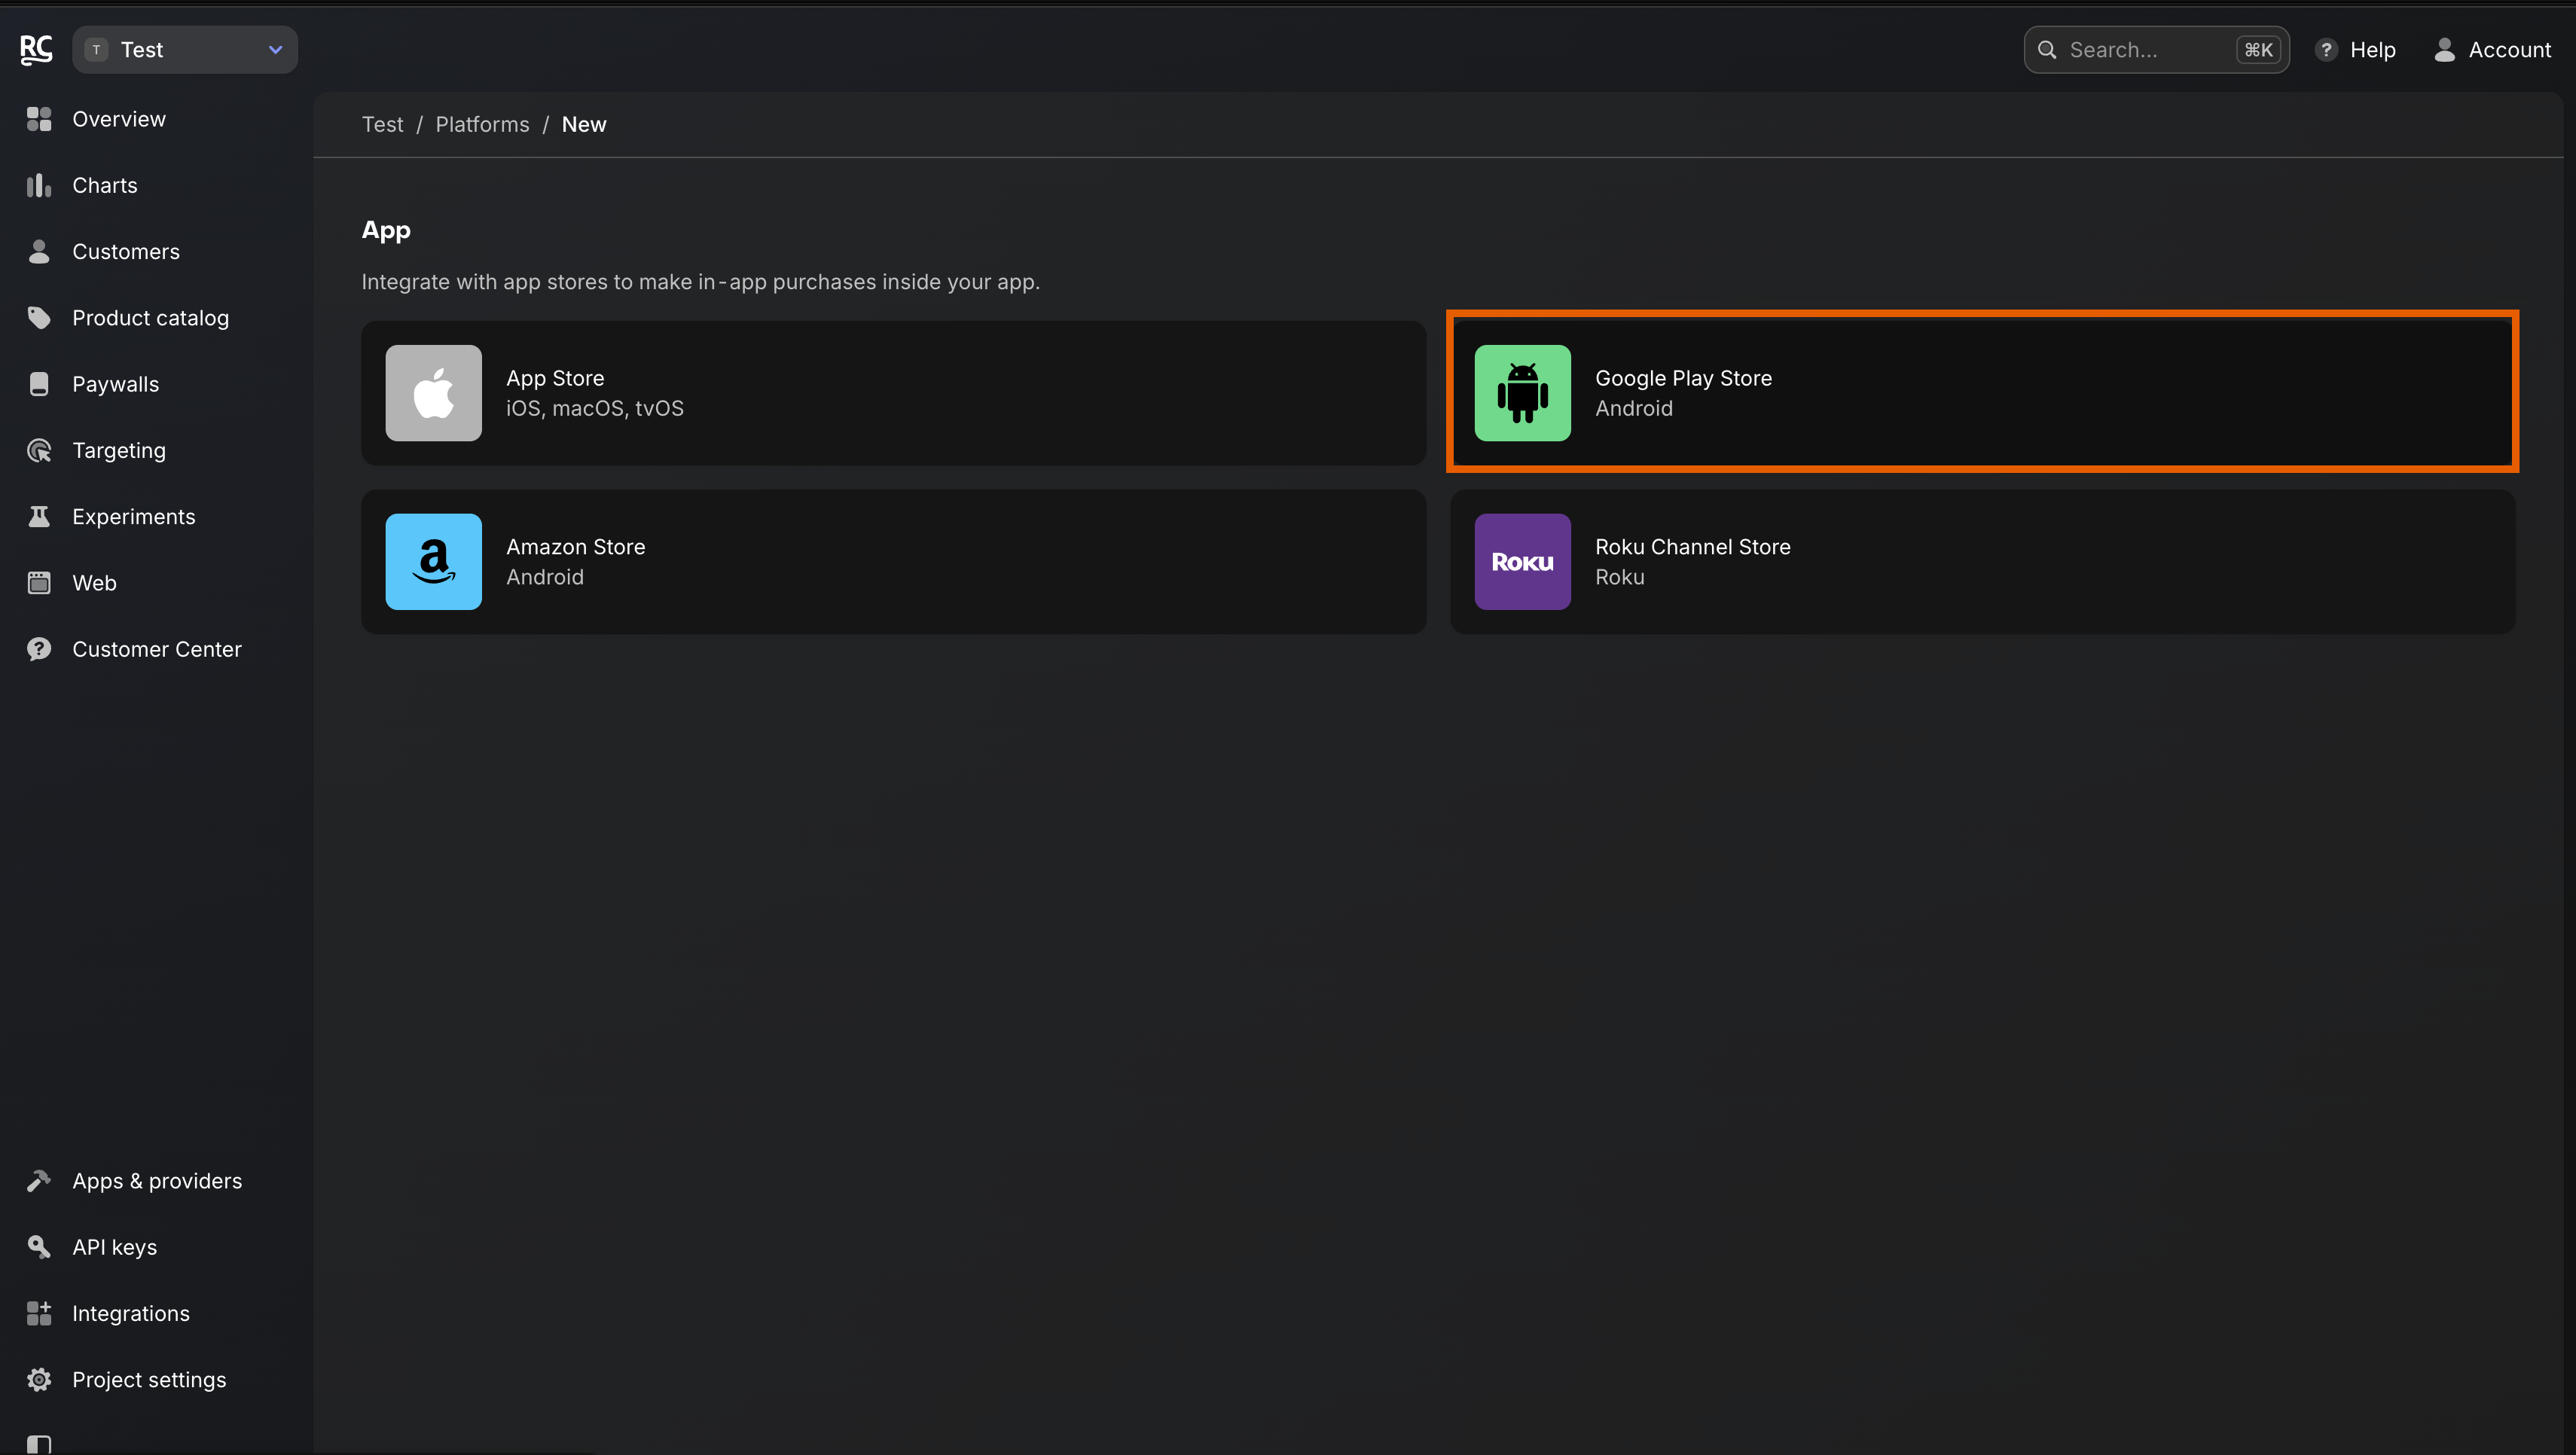This screenshot has height=1455, width=2576.
Task: Collapse the sidebar panel toggle
Action: tap(39, 1444)
